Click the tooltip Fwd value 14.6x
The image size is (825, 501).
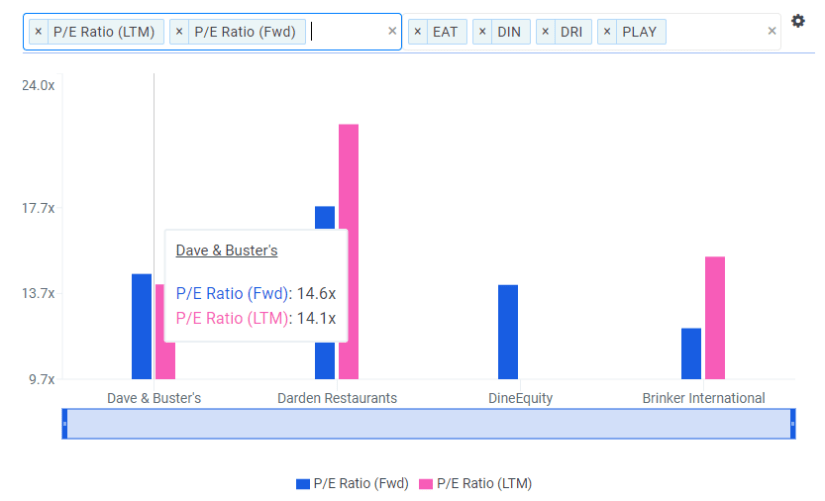[316, 293]
